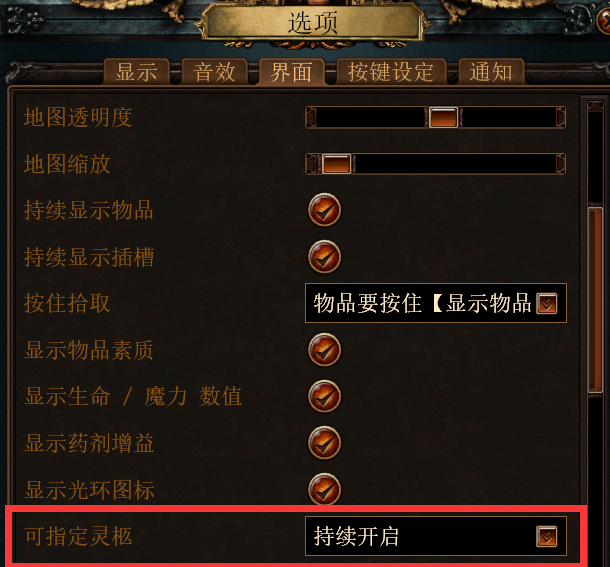Screen dimensions: 610x567
Task: Click left arrow of 地图透明度 slider
Action: pyautogui.click(x=311, y=117)
